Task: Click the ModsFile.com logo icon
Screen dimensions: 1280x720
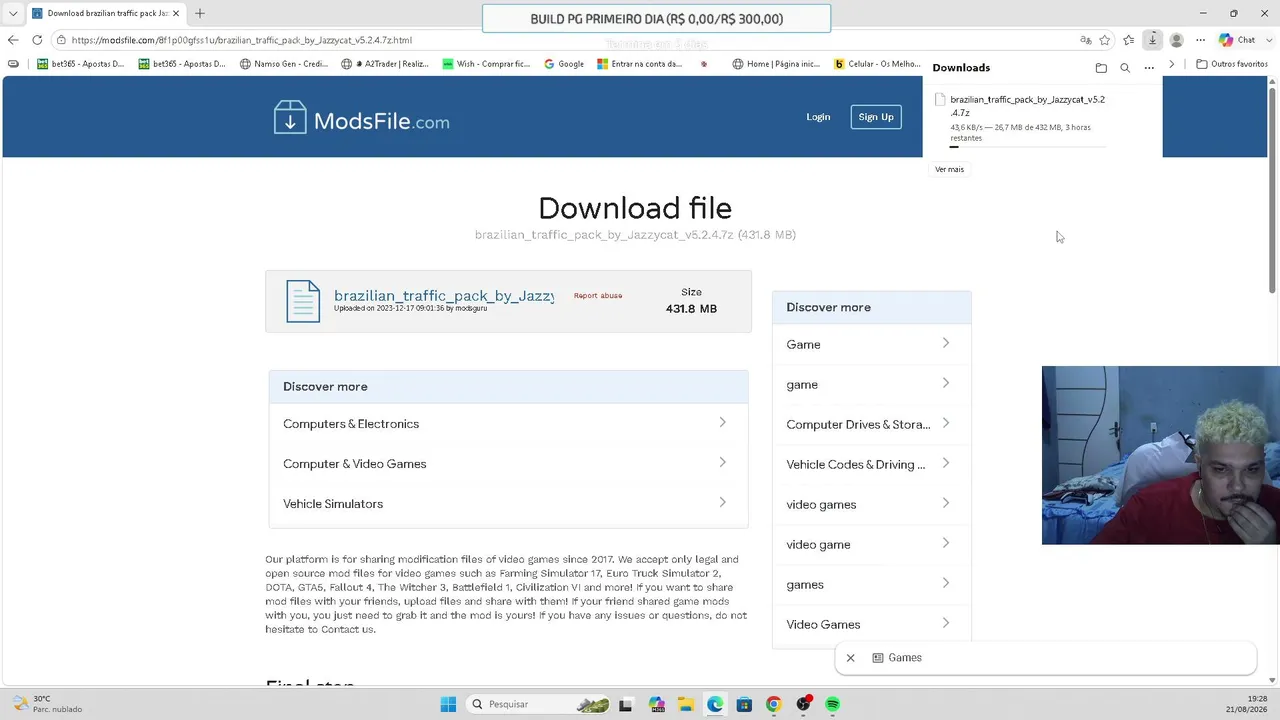Action: pyautogui.click(x=290, y=117)
